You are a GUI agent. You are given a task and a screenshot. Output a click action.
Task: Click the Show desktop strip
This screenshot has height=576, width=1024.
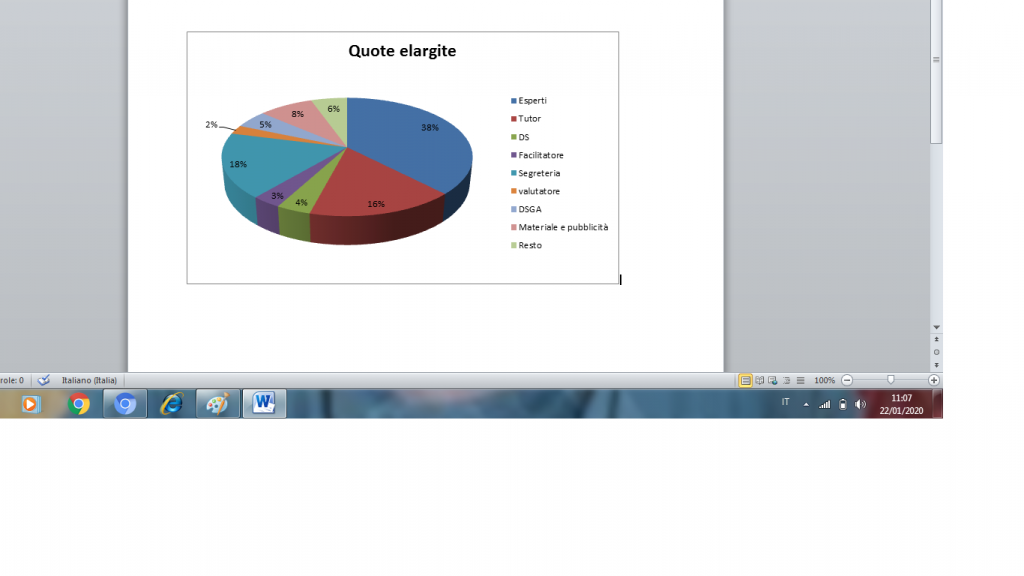tap(938, 404)
